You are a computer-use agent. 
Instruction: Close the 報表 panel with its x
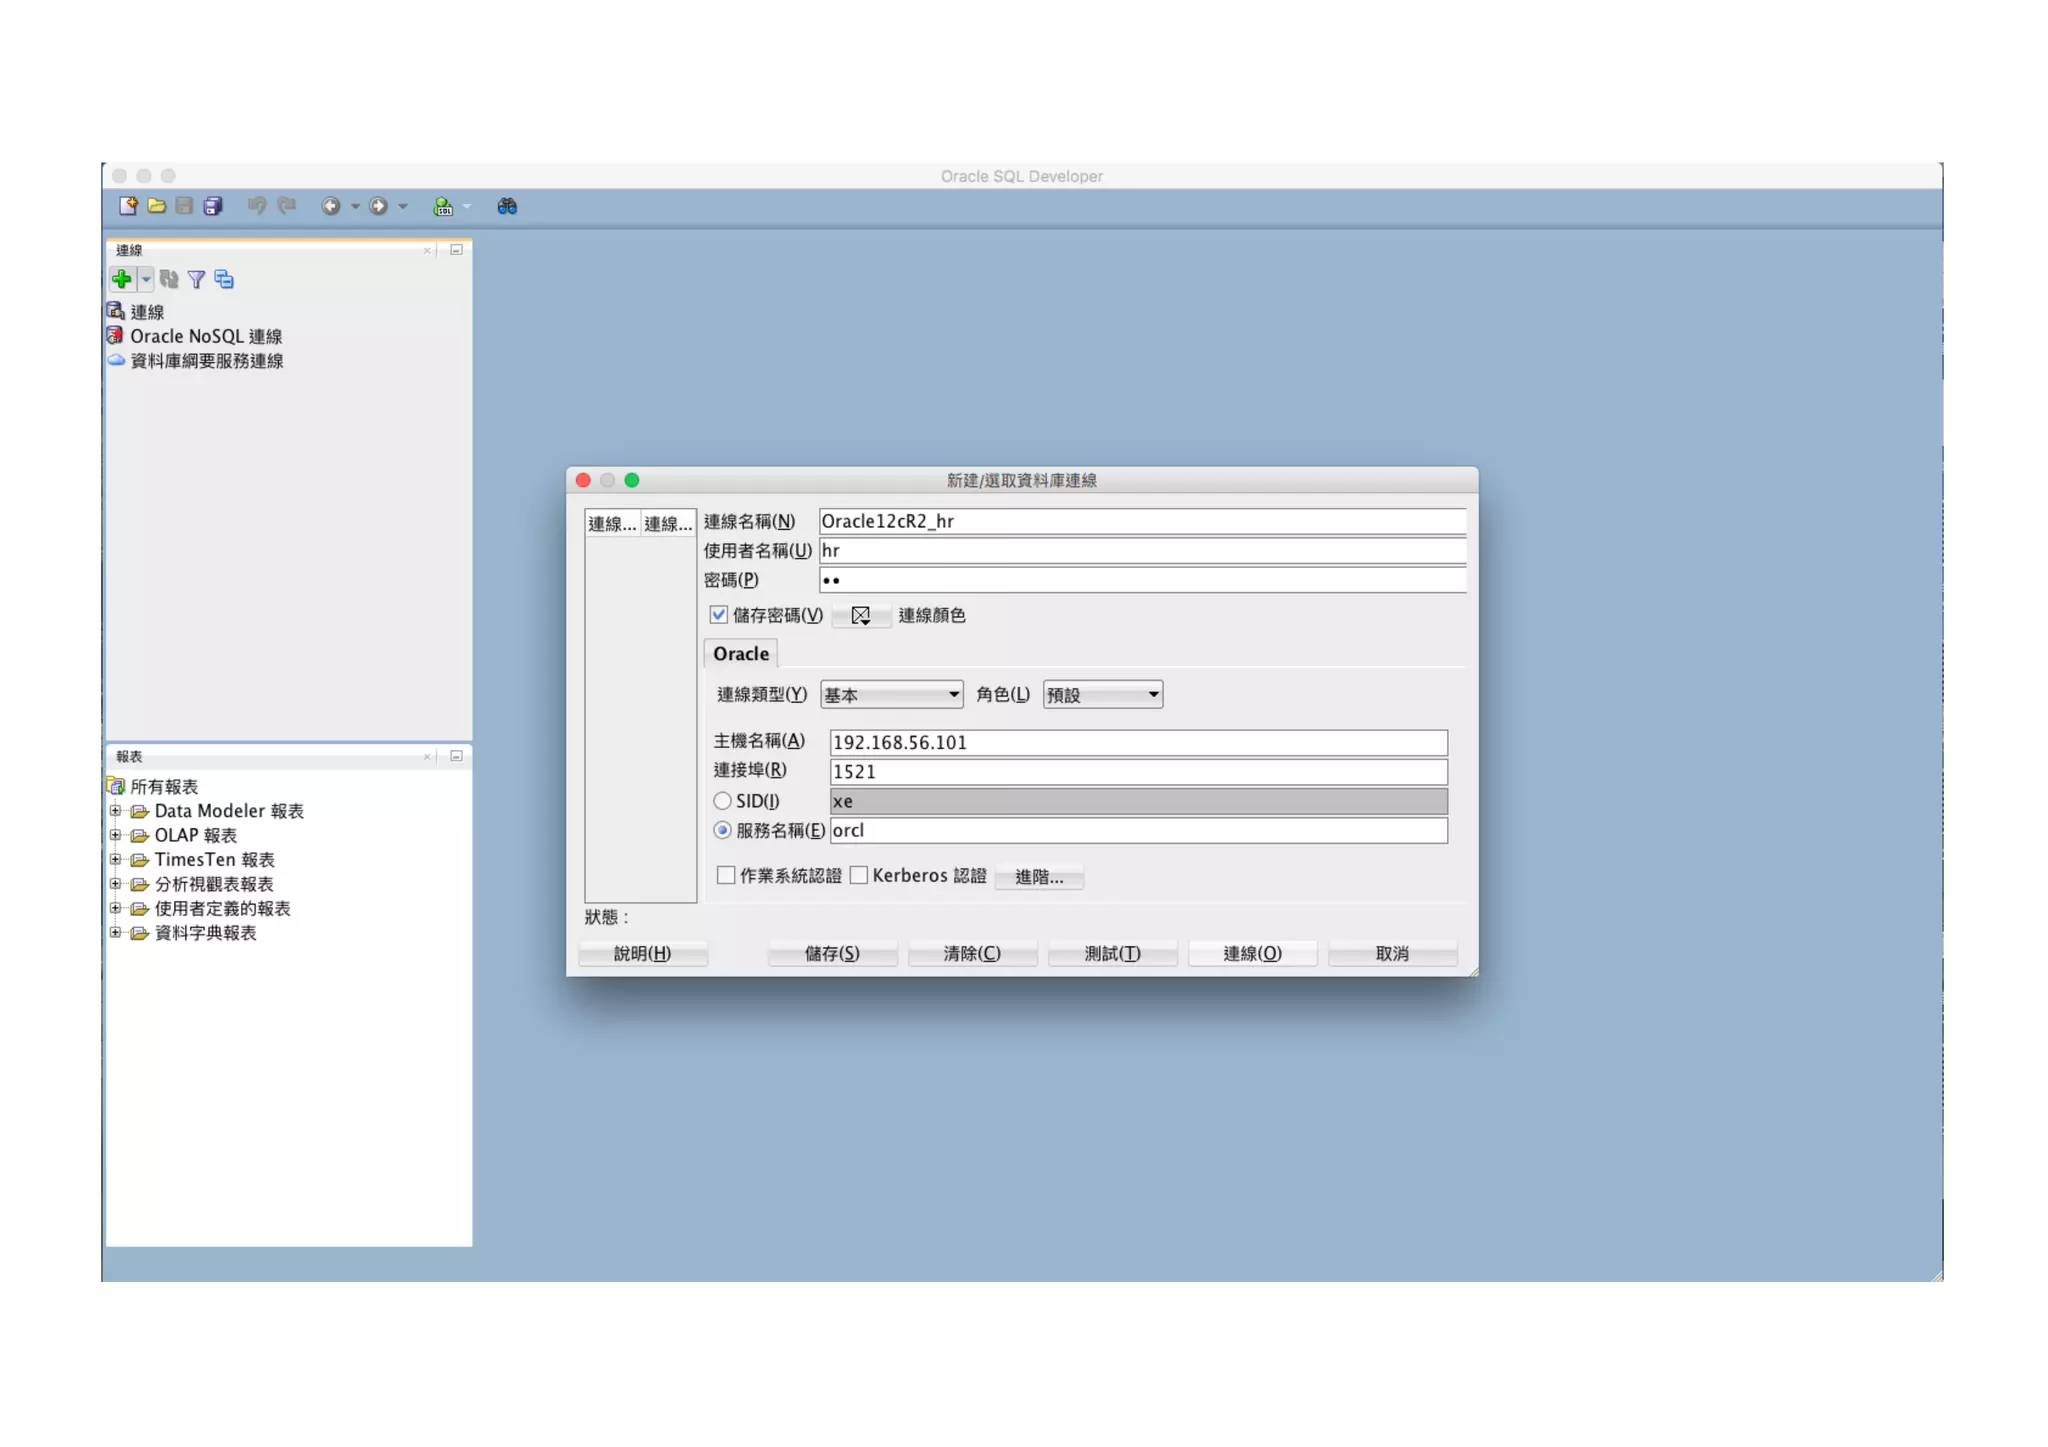click(x=428, y=756)
